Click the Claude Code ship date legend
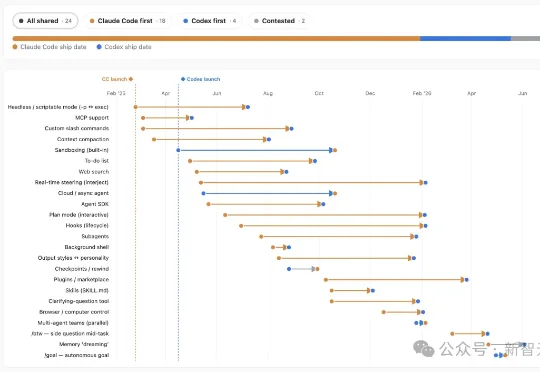Viewport: 540px width, 372px height. pyautogui.click(x=50, y=47)
